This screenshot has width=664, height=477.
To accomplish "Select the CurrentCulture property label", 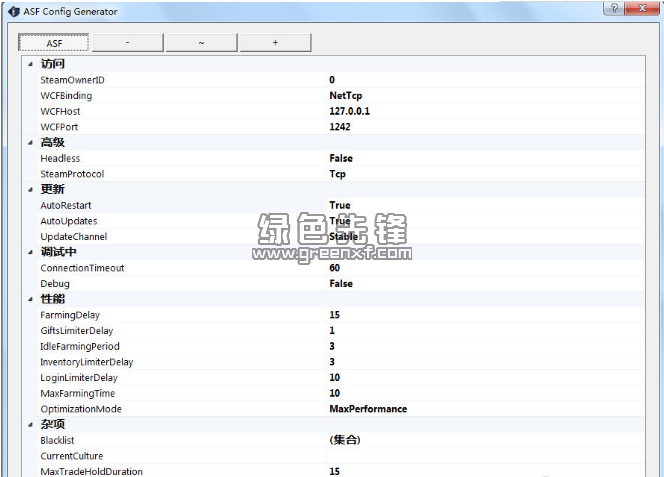I will (72, 456).
